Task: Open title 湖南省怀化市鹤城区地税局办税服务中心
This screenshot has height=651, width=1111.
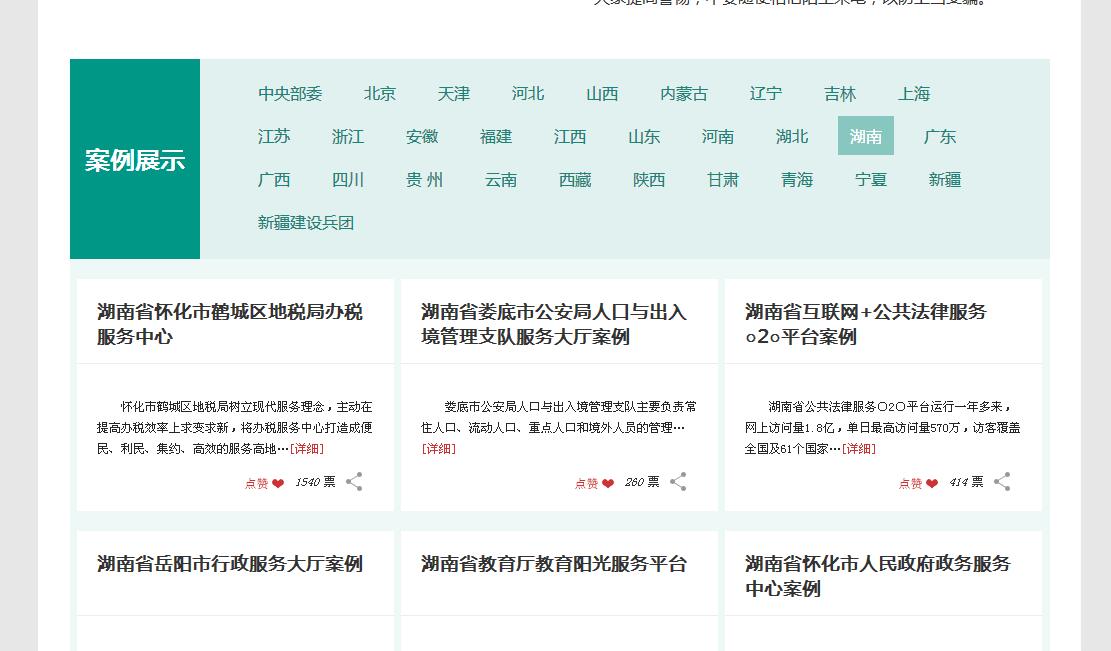Action: [230, 324]
